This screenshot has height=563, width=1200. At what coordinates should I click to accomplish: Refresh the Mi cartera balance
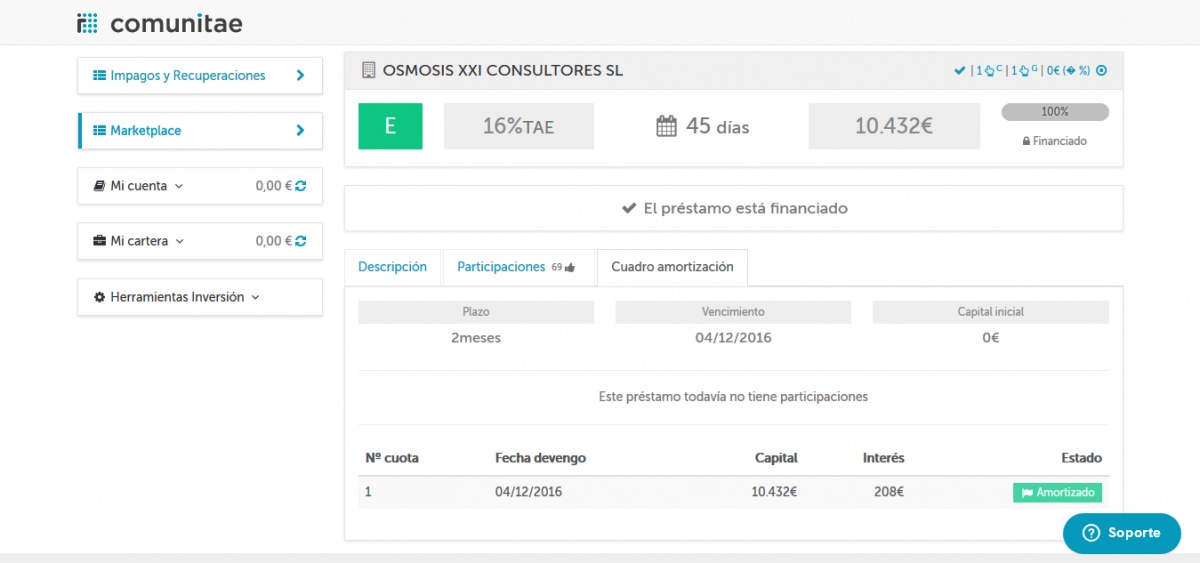(x=301, y=241)
